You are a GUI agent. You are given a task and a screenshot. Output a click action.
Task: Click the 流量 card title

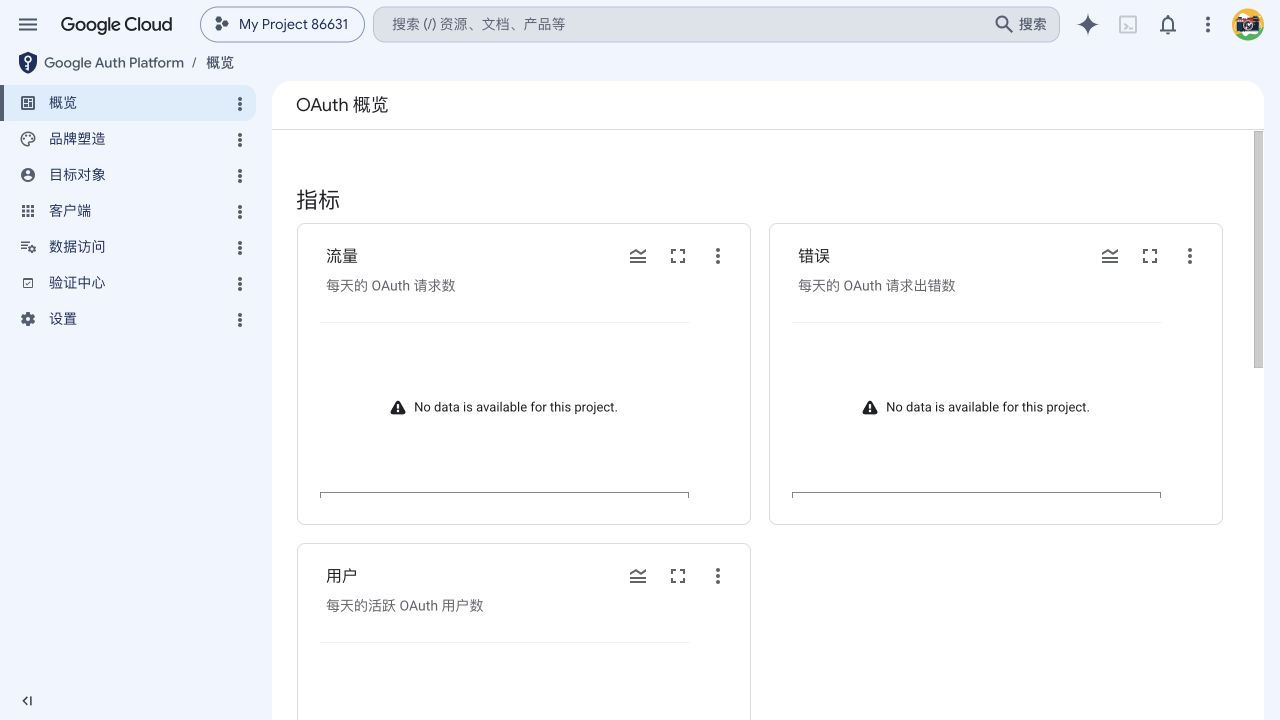tap(342, 256)
